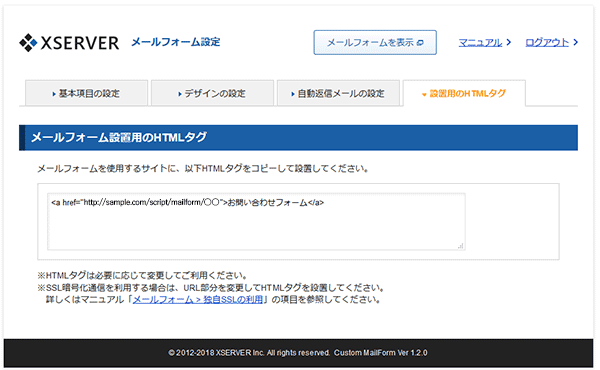Image resolution: width=600 pixels, height=370 pixels.
Task: Click the textarea resize handle
Action: tap(461, 246)
